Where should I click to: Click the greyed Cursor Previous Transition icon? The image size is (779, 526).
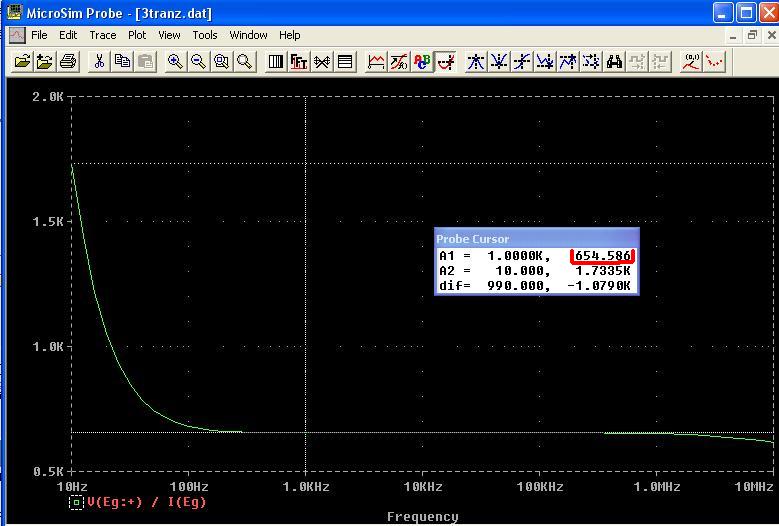tap(661, 62)
